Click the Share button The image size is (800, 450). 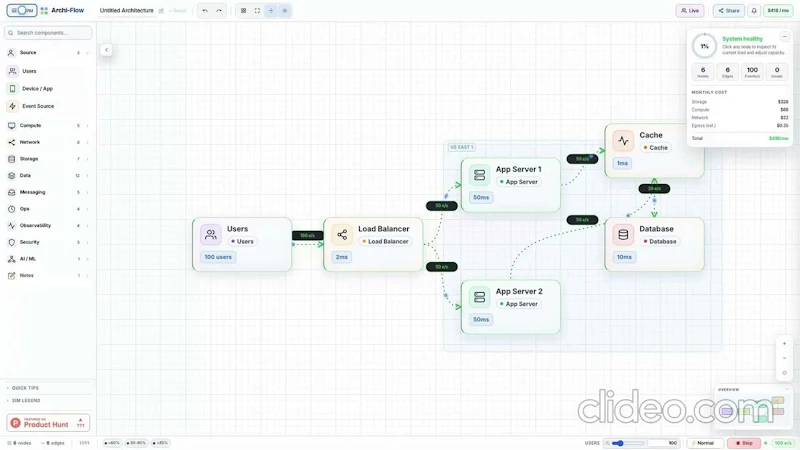point(729,11)
